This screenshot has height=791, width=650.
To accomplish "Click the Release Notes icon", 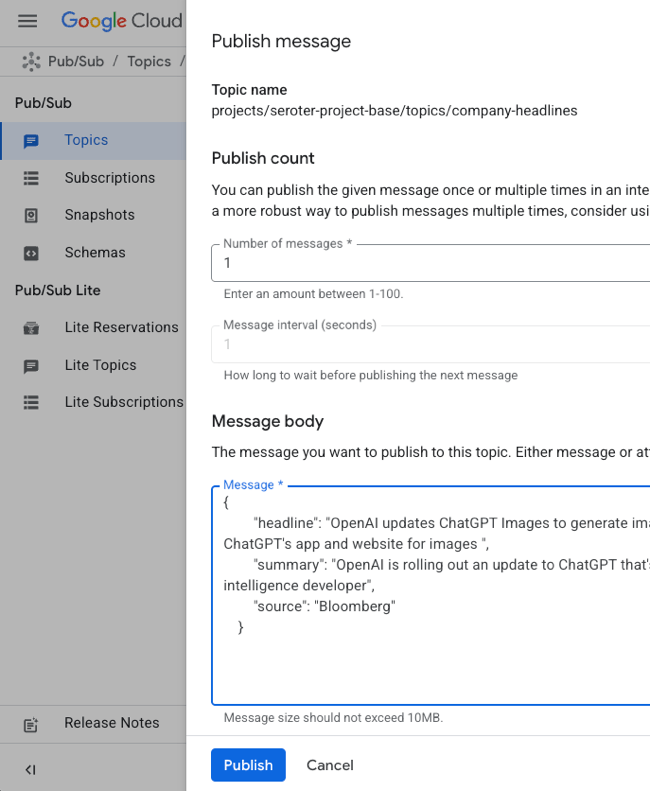I will point(31,724).
